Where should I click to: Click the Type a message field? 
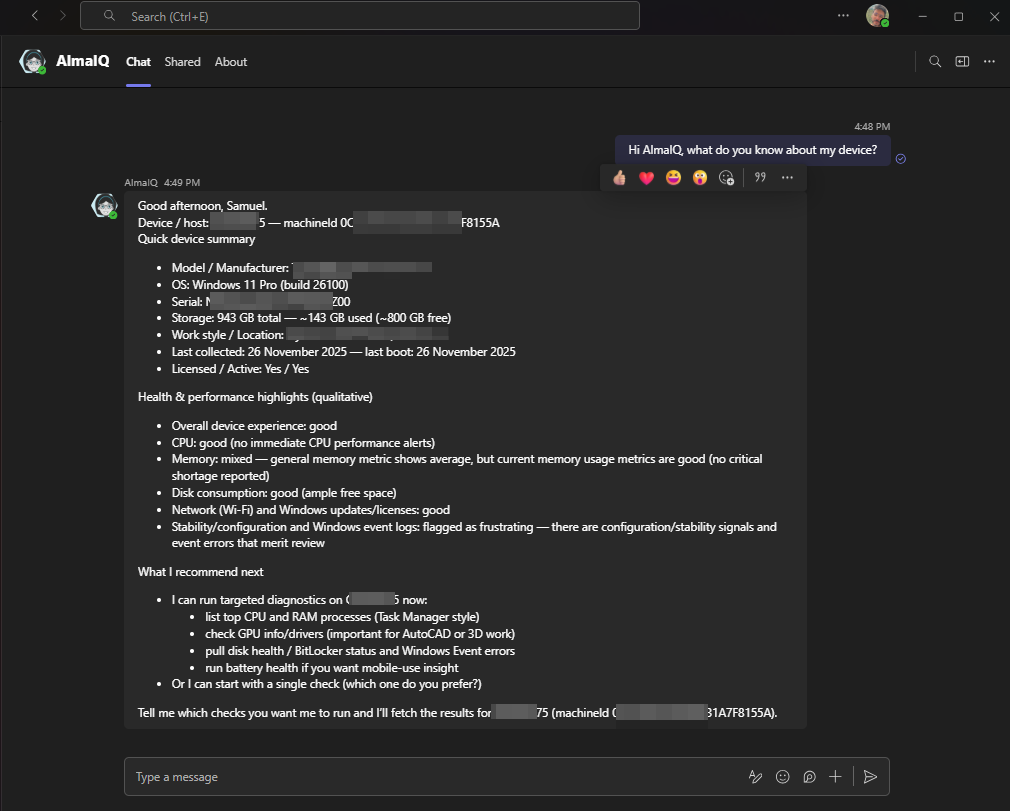pyautogui.click(x=430, y=777)
